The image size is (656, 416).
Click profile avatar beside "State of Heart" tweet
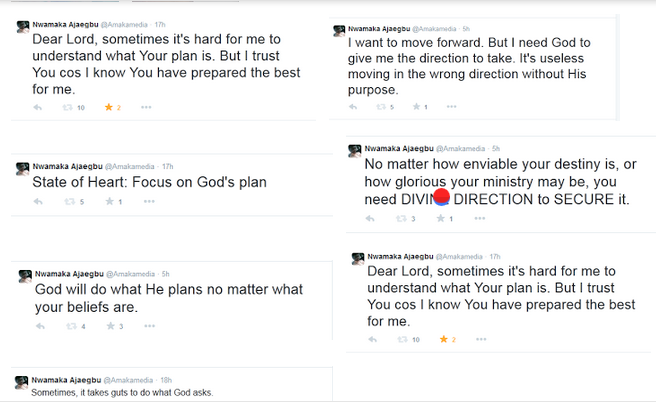22,168
